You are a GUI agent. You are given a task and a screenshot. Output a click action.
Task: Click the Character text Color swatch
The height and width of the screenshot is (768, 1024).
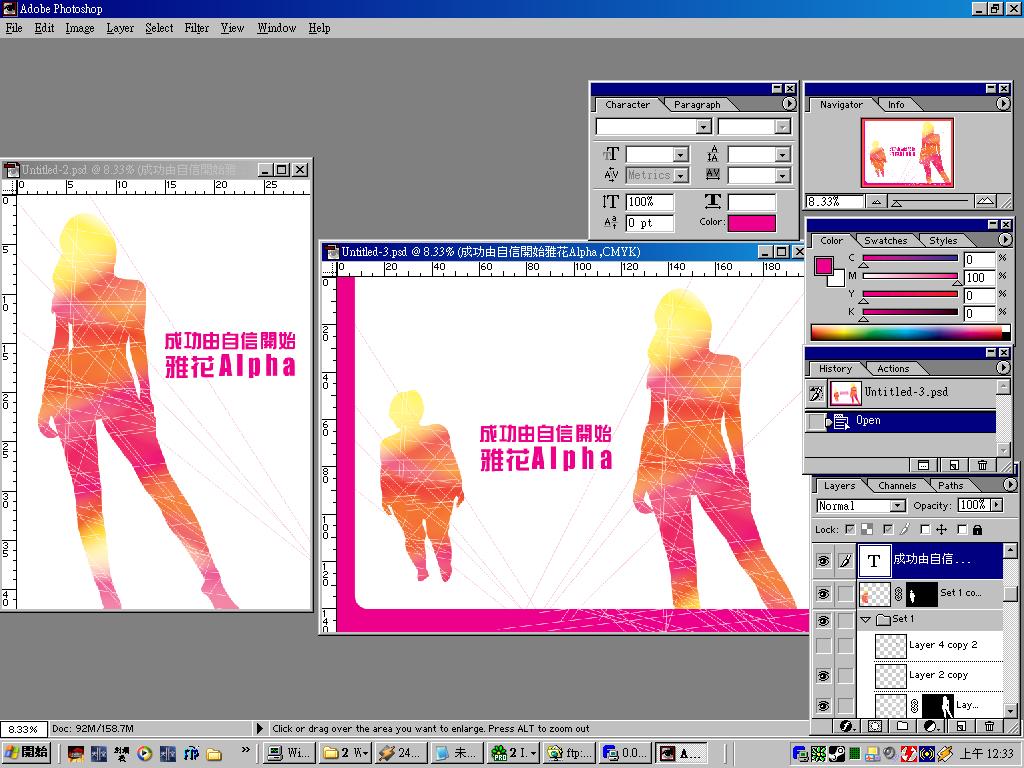[752, 223]
